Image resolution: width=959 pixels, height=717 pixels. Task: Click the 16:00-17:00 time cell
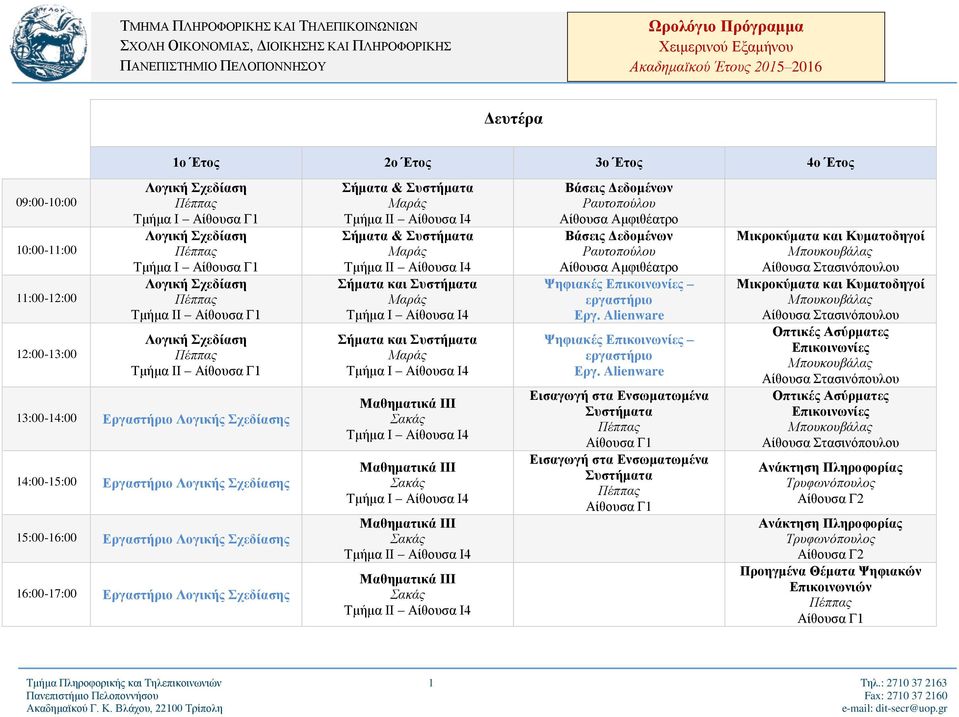click(46, 593)
